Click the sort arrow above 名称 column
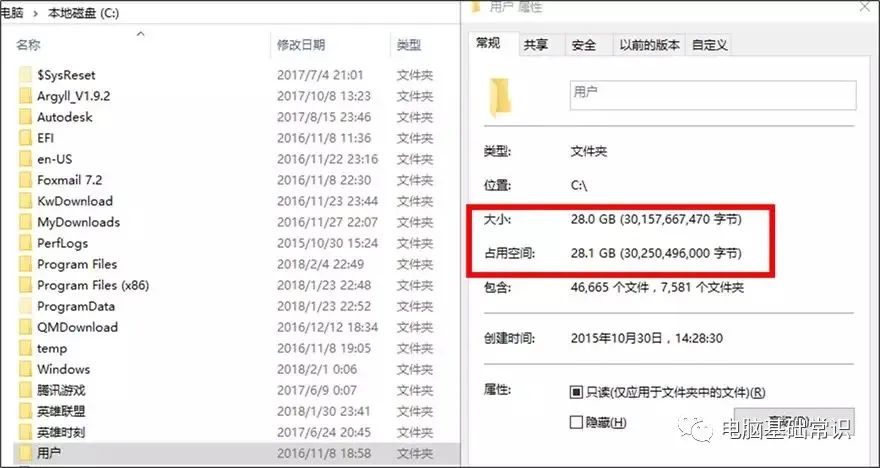Screen dimensions: 880x468 click(141, 34)
